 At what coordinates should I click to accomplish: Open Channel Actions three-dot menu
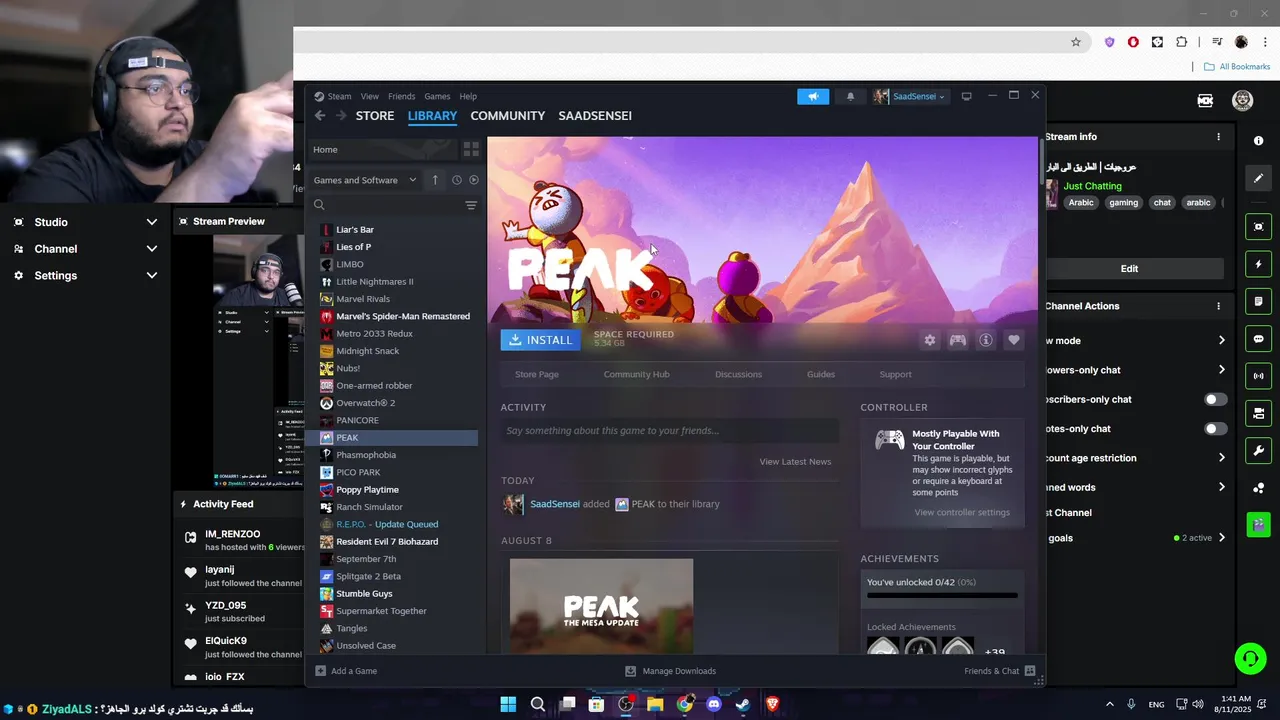[x=1218, y=306]
